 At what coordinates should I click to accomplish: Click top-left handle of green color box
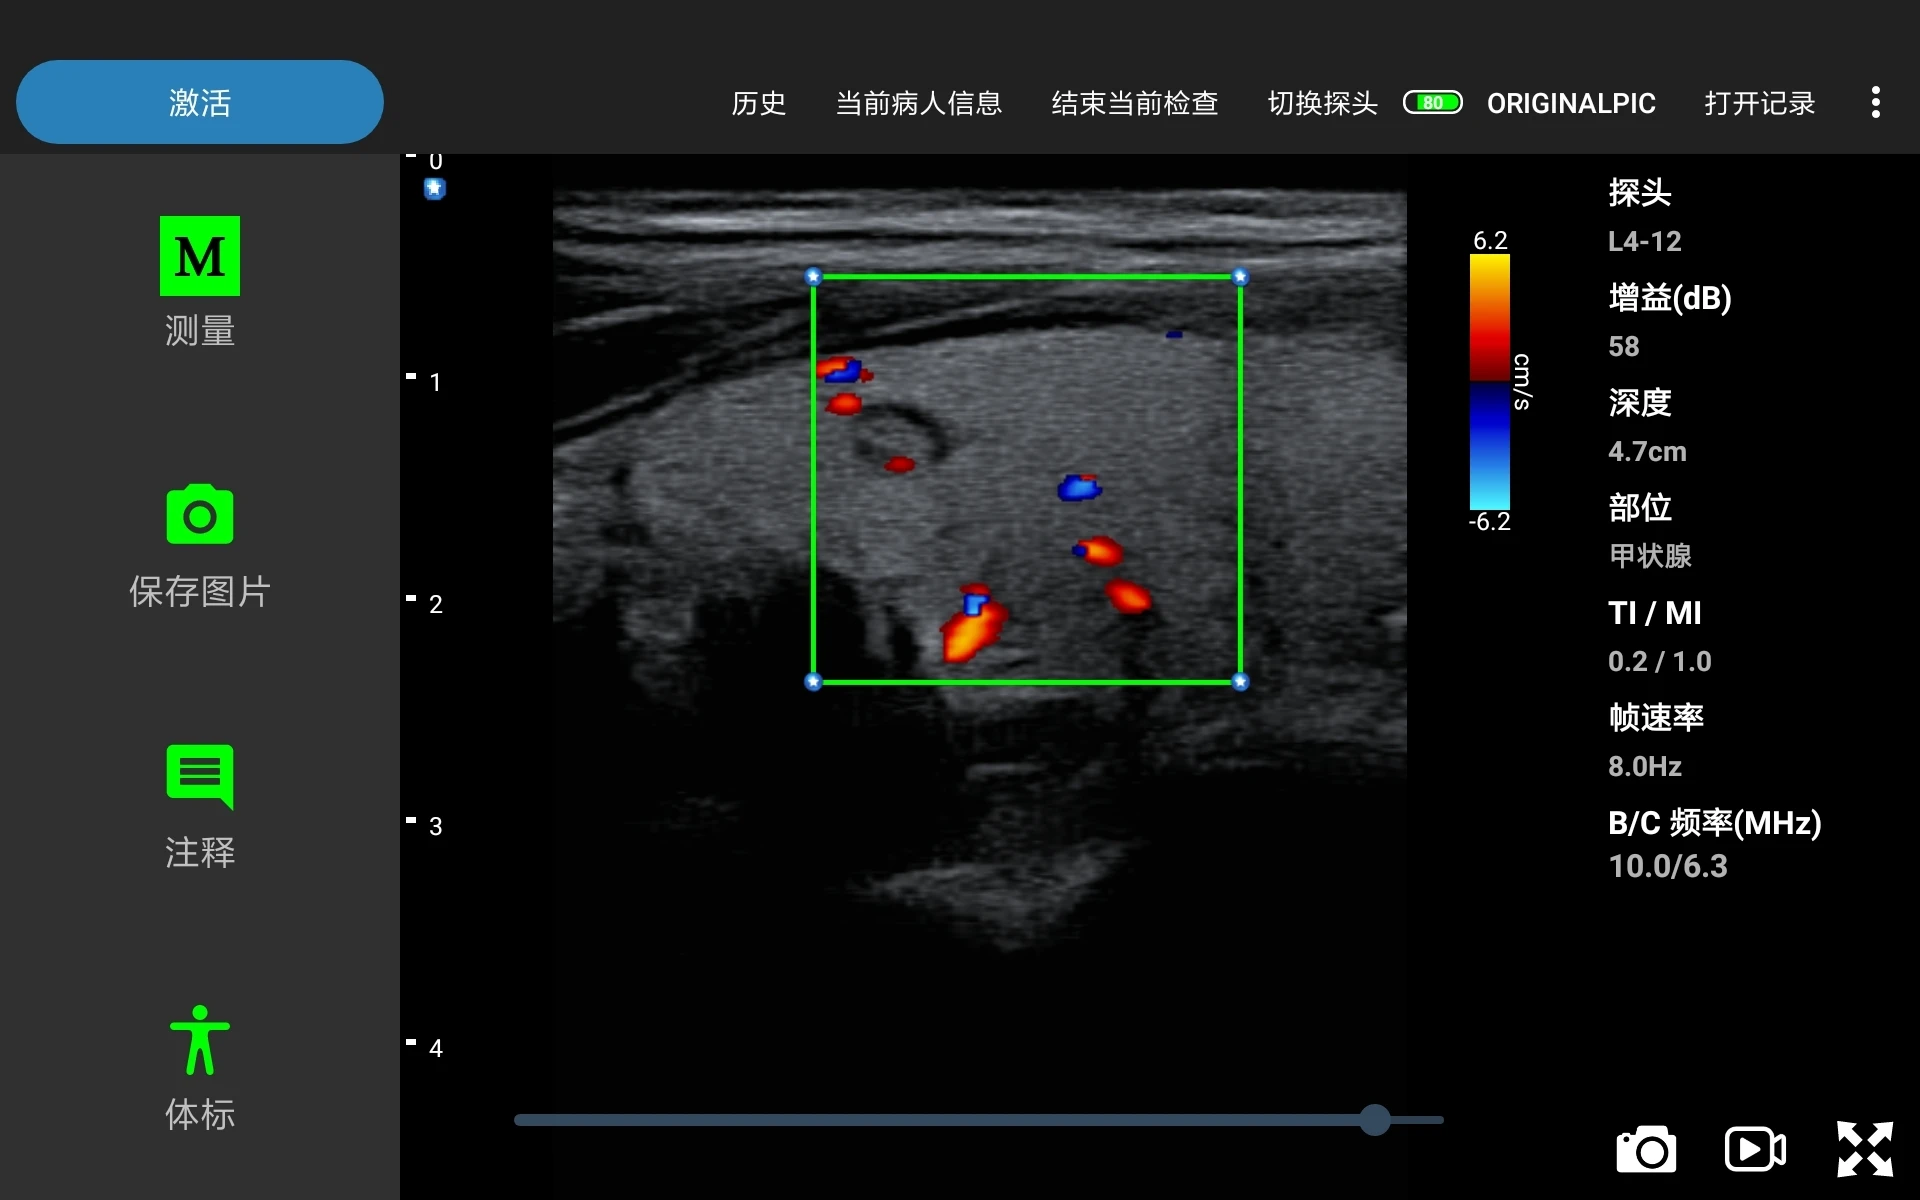click(813, 276)
